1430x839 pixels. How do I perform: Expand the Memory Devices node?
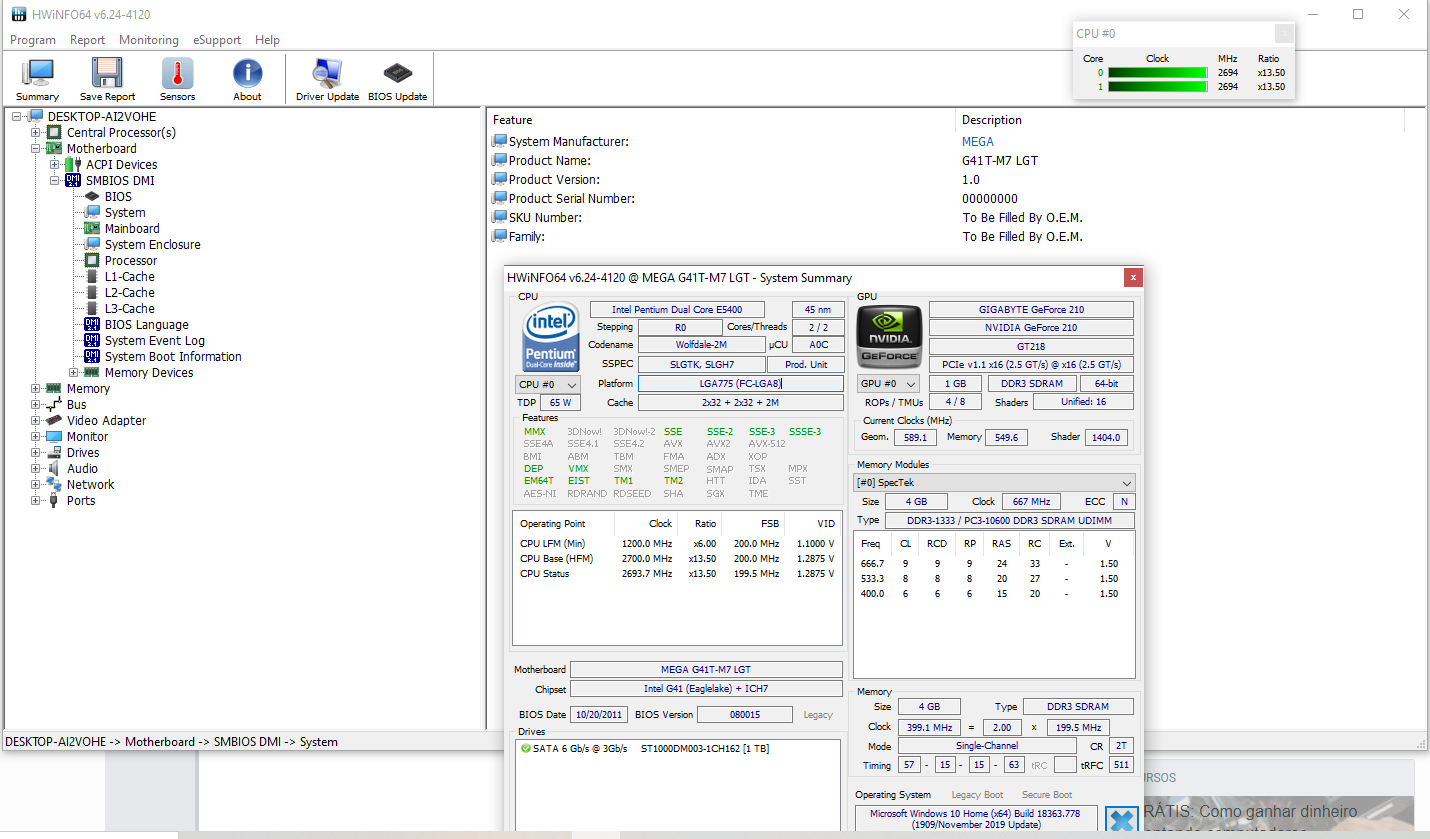(x=74, y=372)
